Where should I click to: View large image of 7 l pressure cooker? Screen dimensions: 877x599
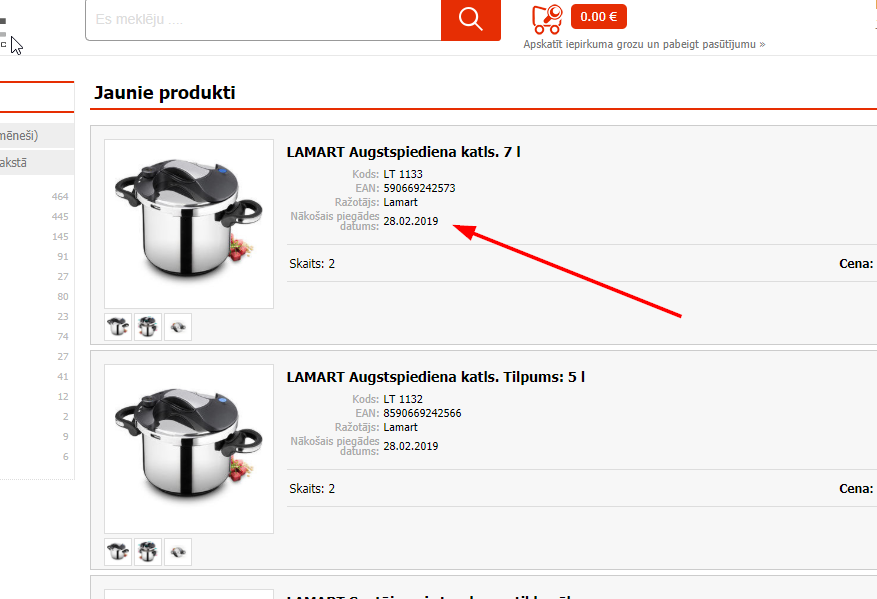[x=189, y=224]
